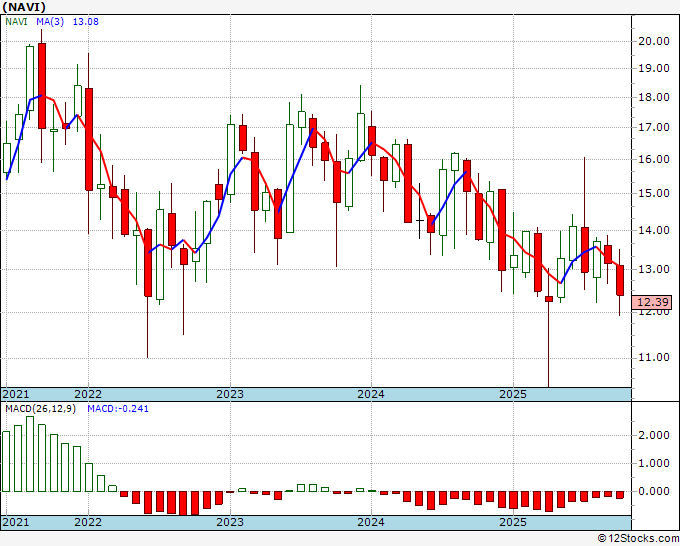The height and width of the screenshot is (546, 680).
Task: Click 2025 on the price chart timeline
Action: [513, 394]
